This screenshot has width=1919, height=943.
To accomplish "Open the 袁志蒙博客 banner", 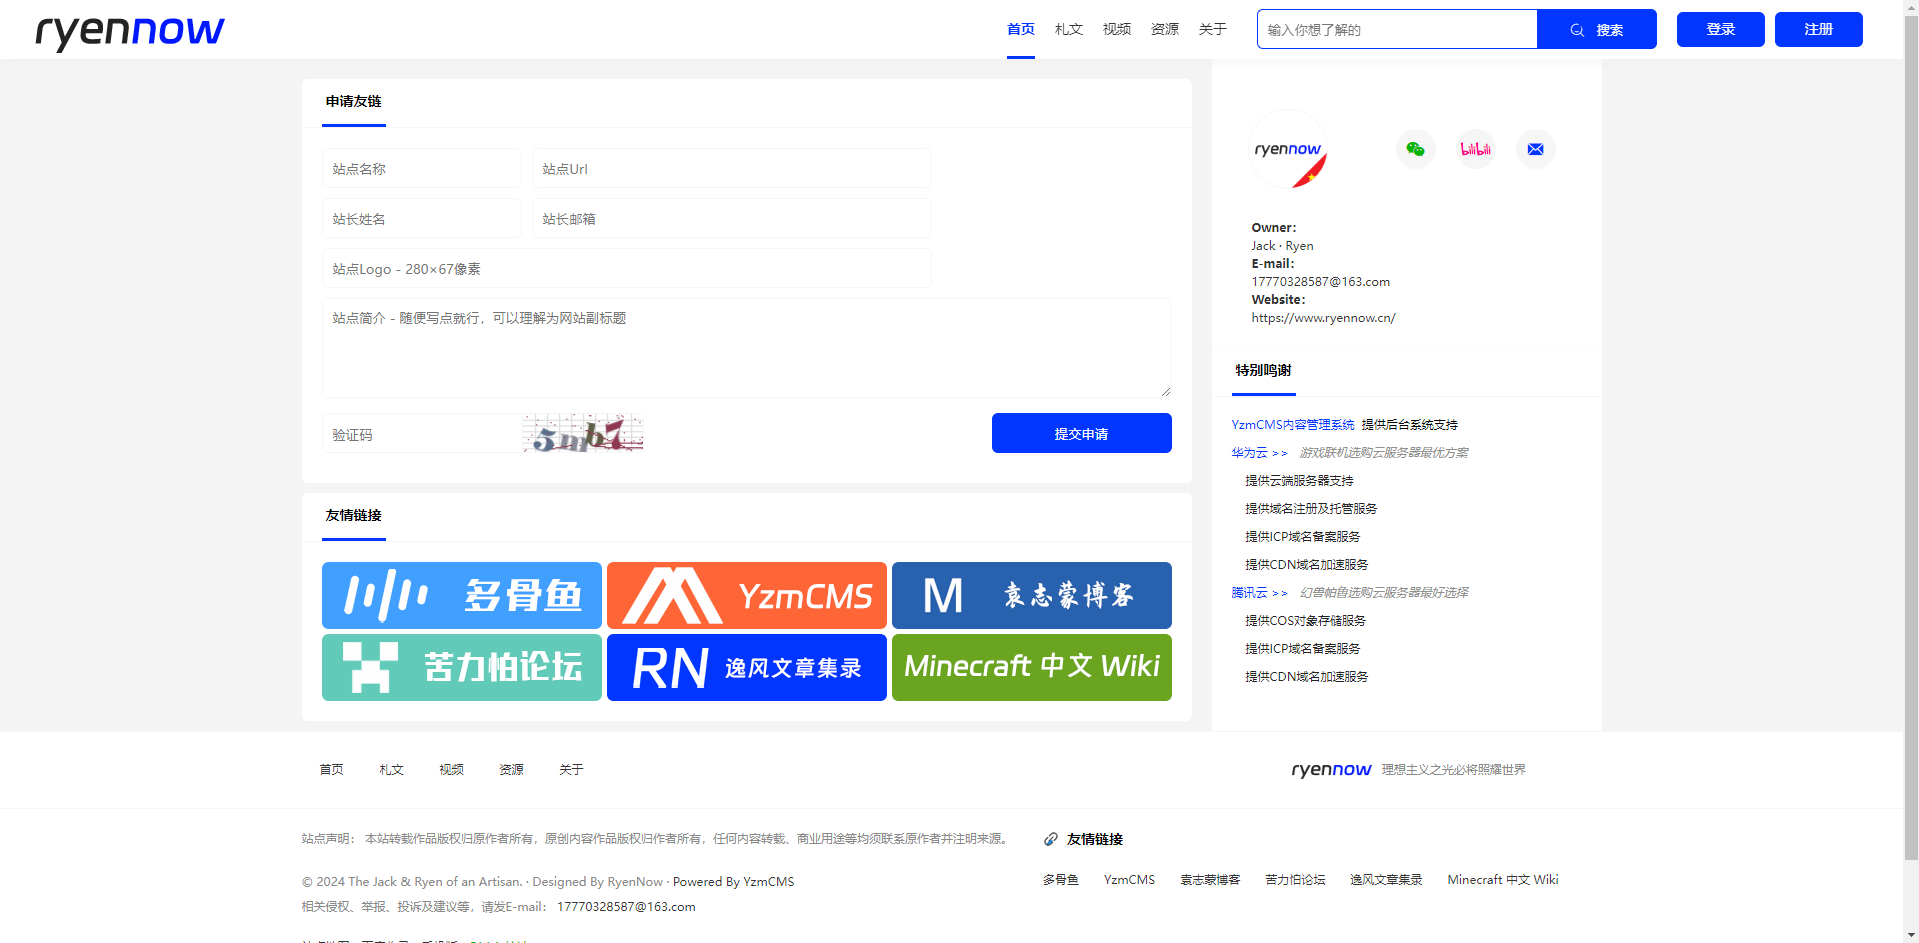I will pyautogui.click(x=1032, y=595).
